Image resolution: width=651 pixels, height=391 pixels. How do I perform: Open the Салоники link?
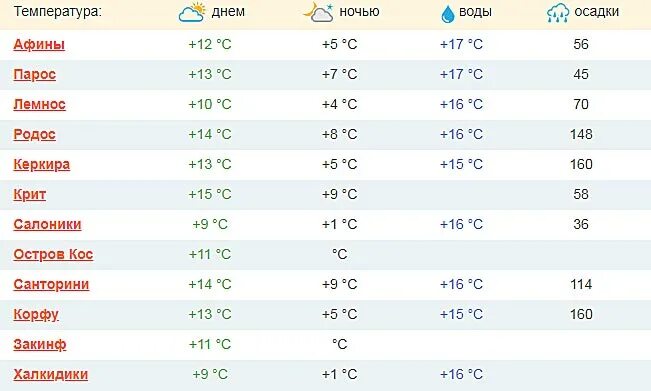(47, 224)
